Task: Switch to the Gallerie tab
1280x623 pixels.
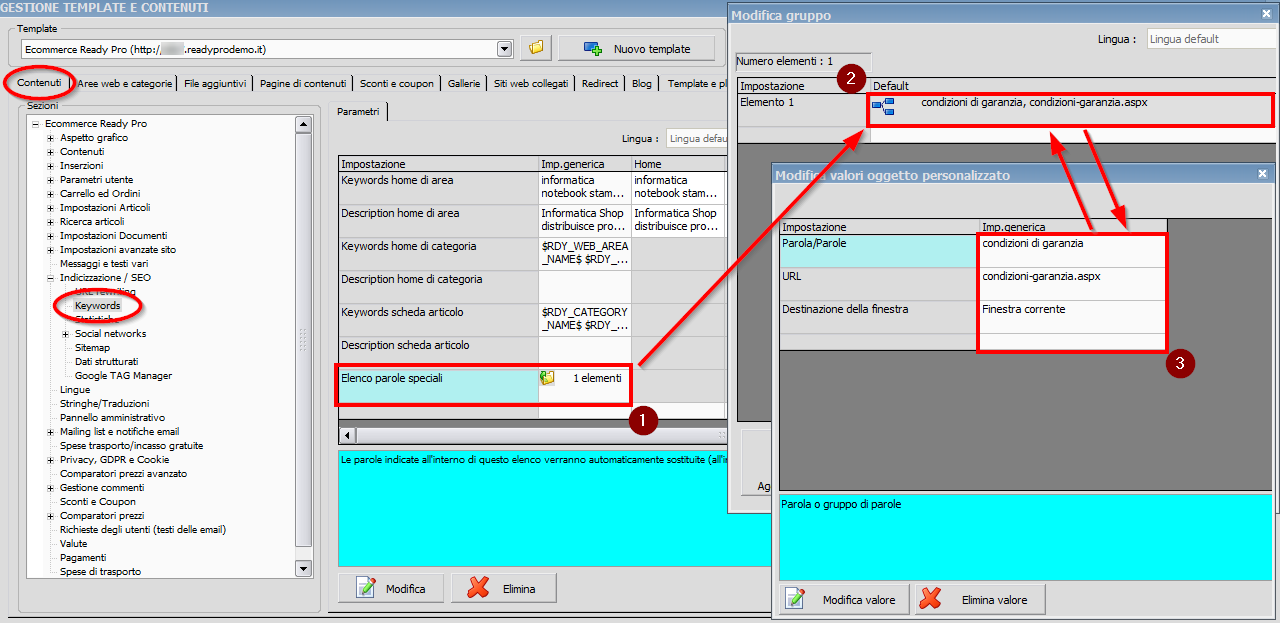Action: click(464, 84)
